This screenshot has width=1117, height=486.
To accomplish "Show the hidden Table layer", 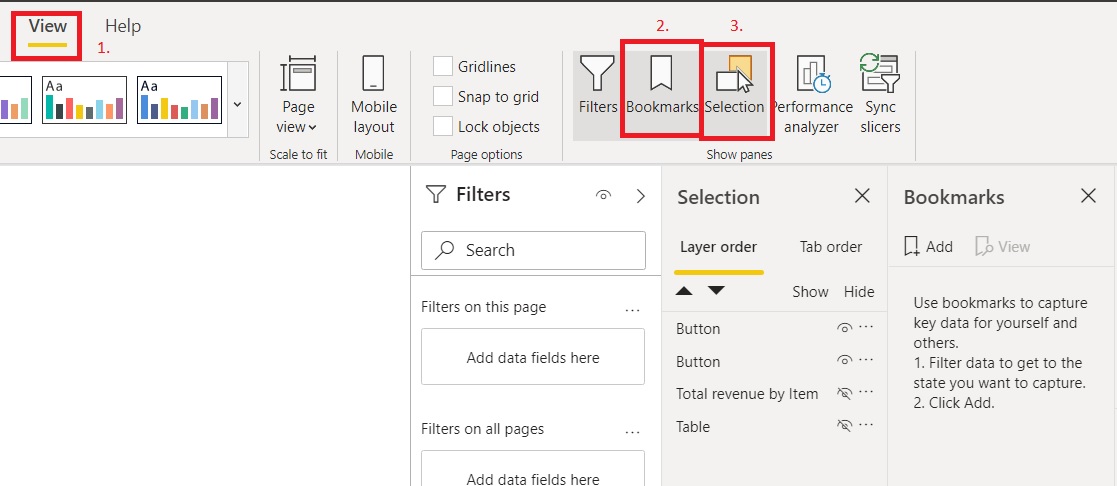I will click(x=845, y=426).
